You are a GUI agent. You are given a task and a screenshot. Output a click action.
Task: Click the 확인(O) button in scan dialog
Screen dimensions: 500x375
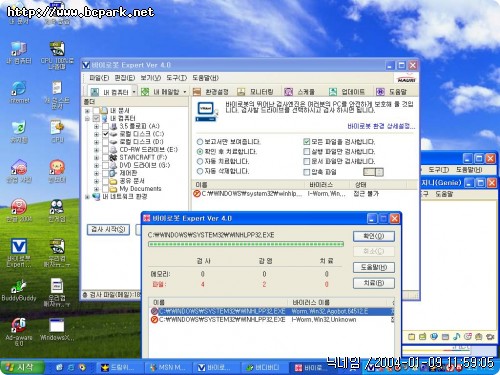(374, 236)
